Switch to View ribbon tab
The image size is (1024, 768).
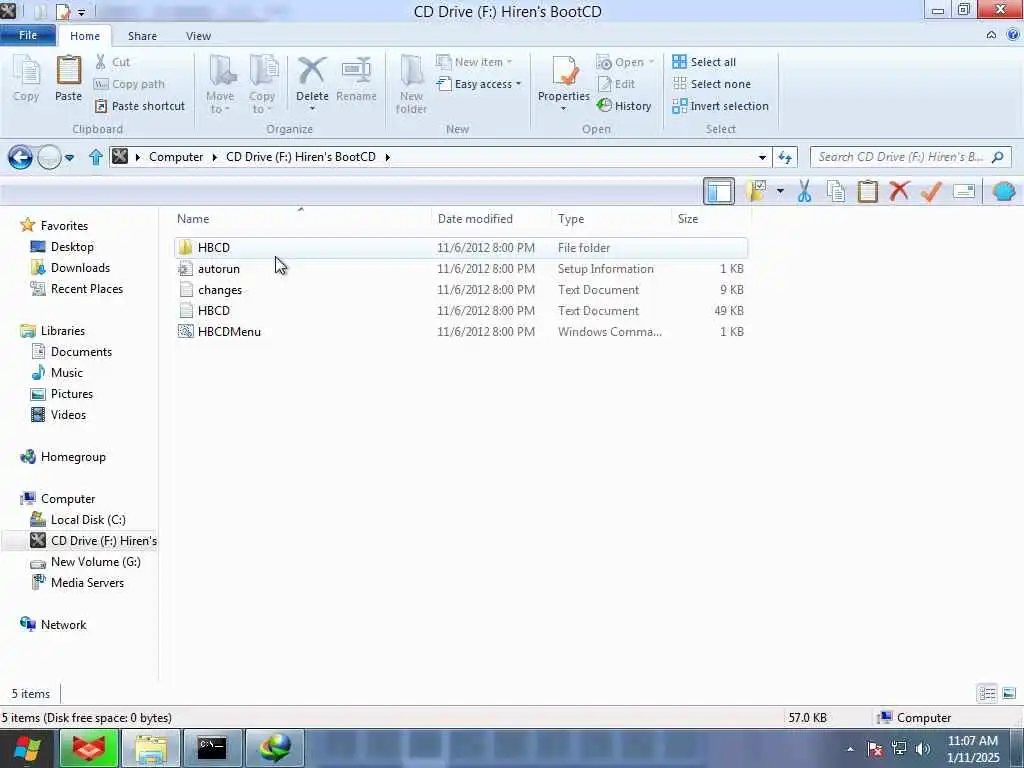(x=198, y=36)
